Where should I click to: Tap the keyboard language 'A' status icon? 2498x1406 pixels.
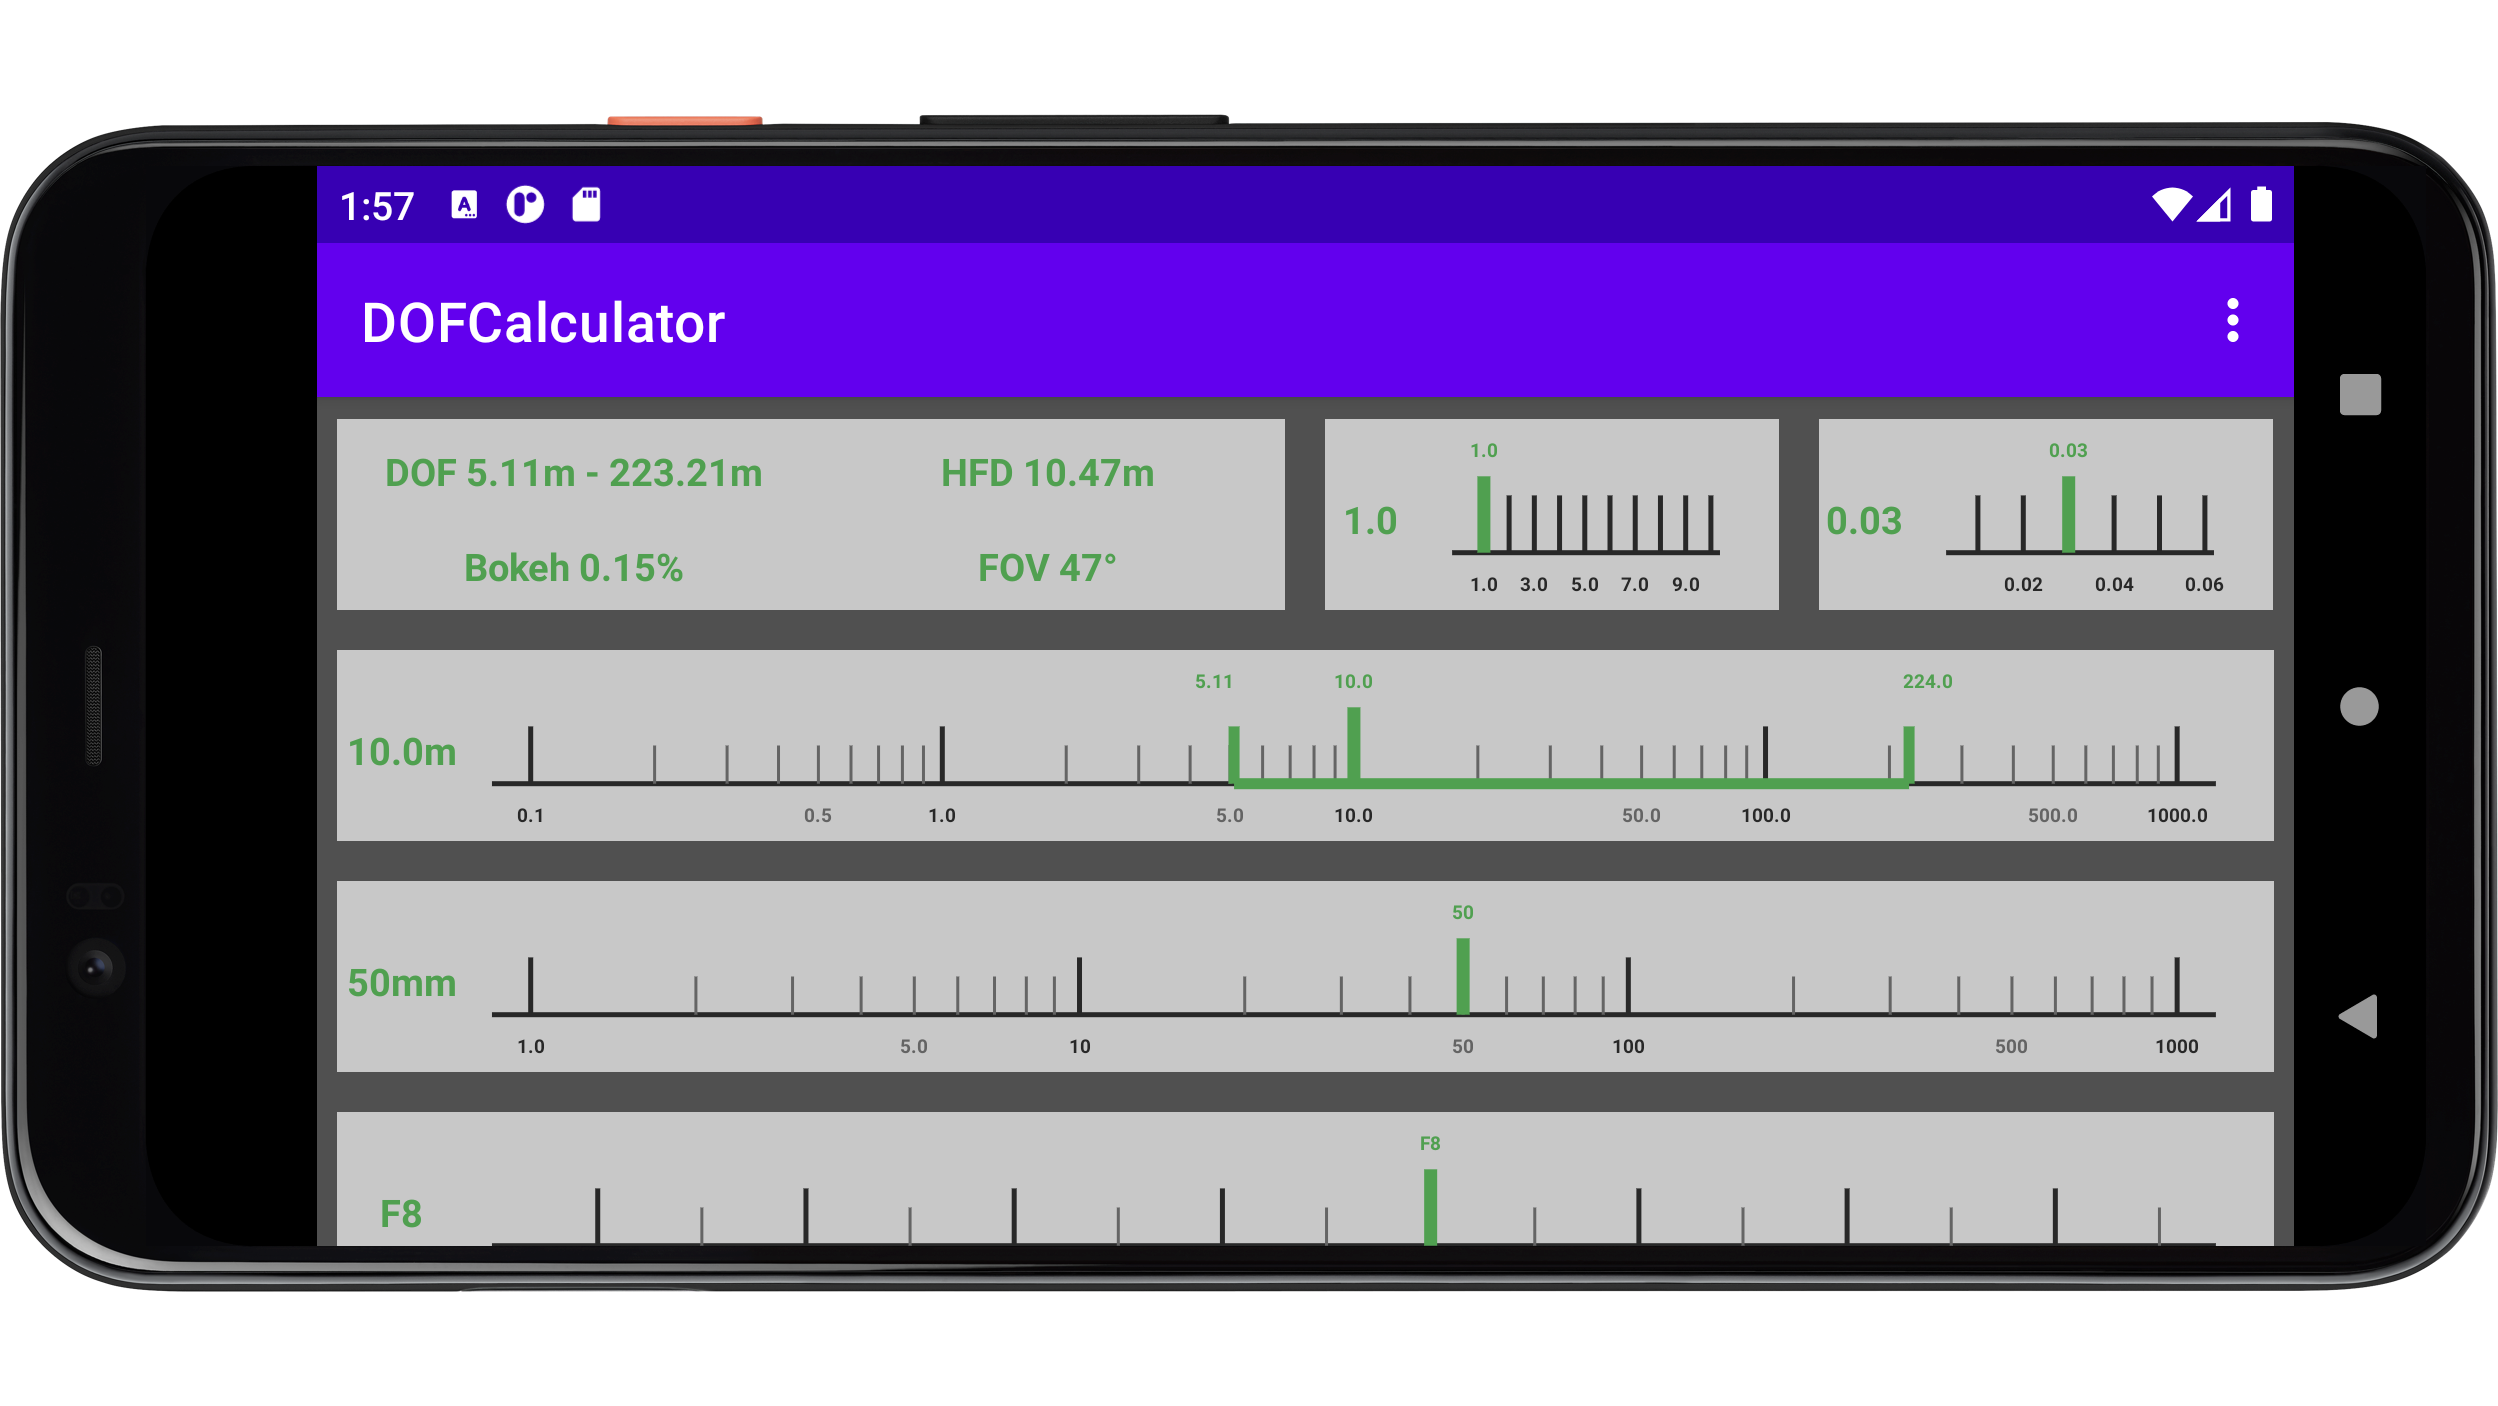click(x=464, y=205)
